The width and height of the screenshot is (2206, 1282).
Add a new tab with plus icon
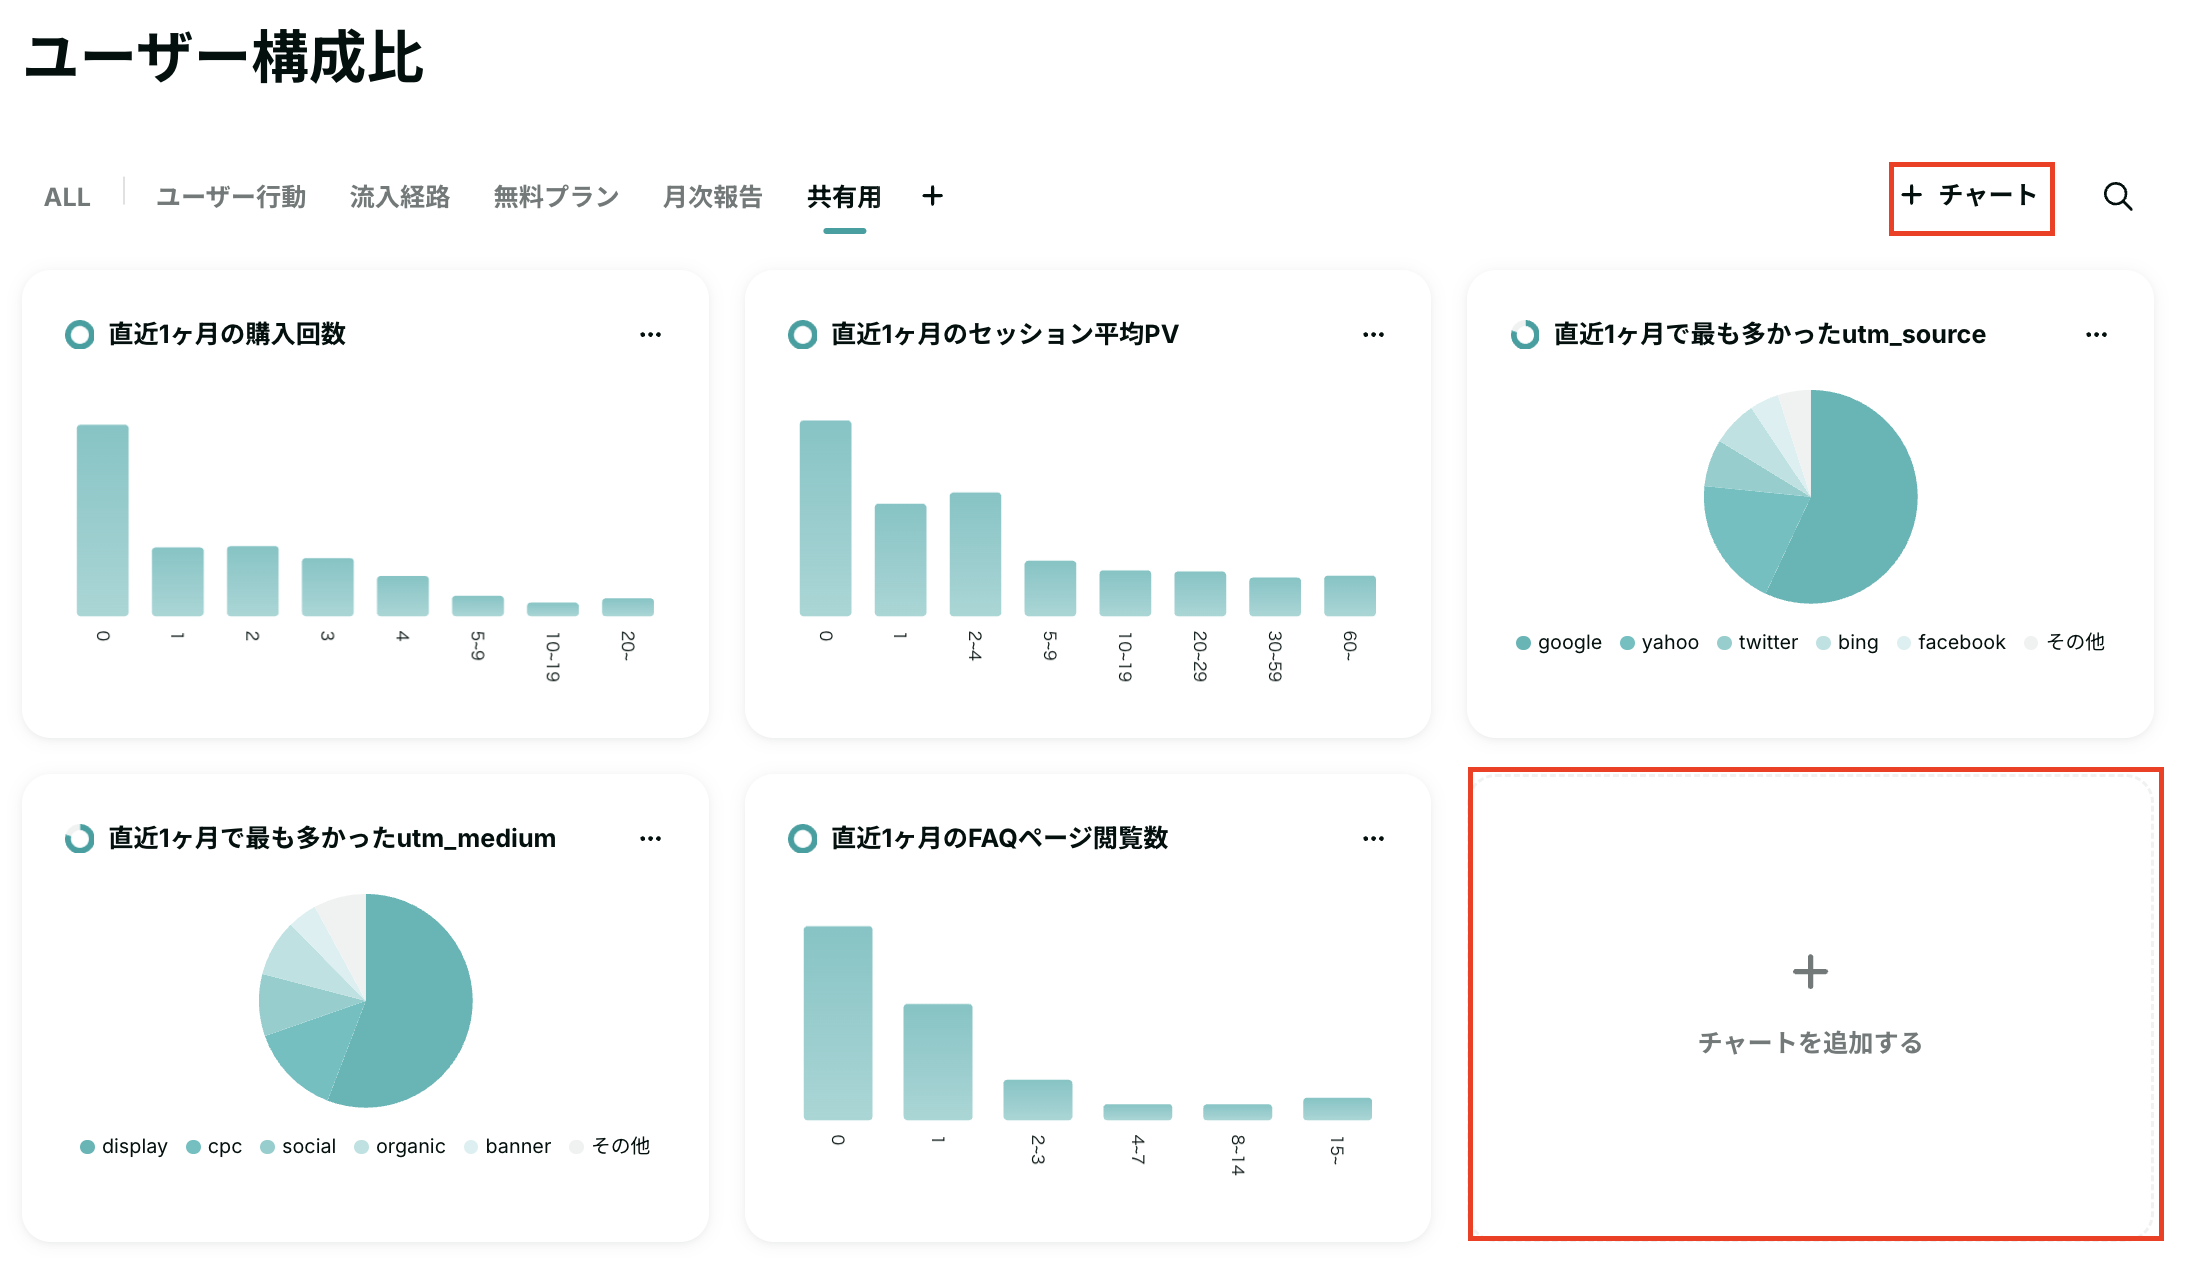(x=932, y=196)
